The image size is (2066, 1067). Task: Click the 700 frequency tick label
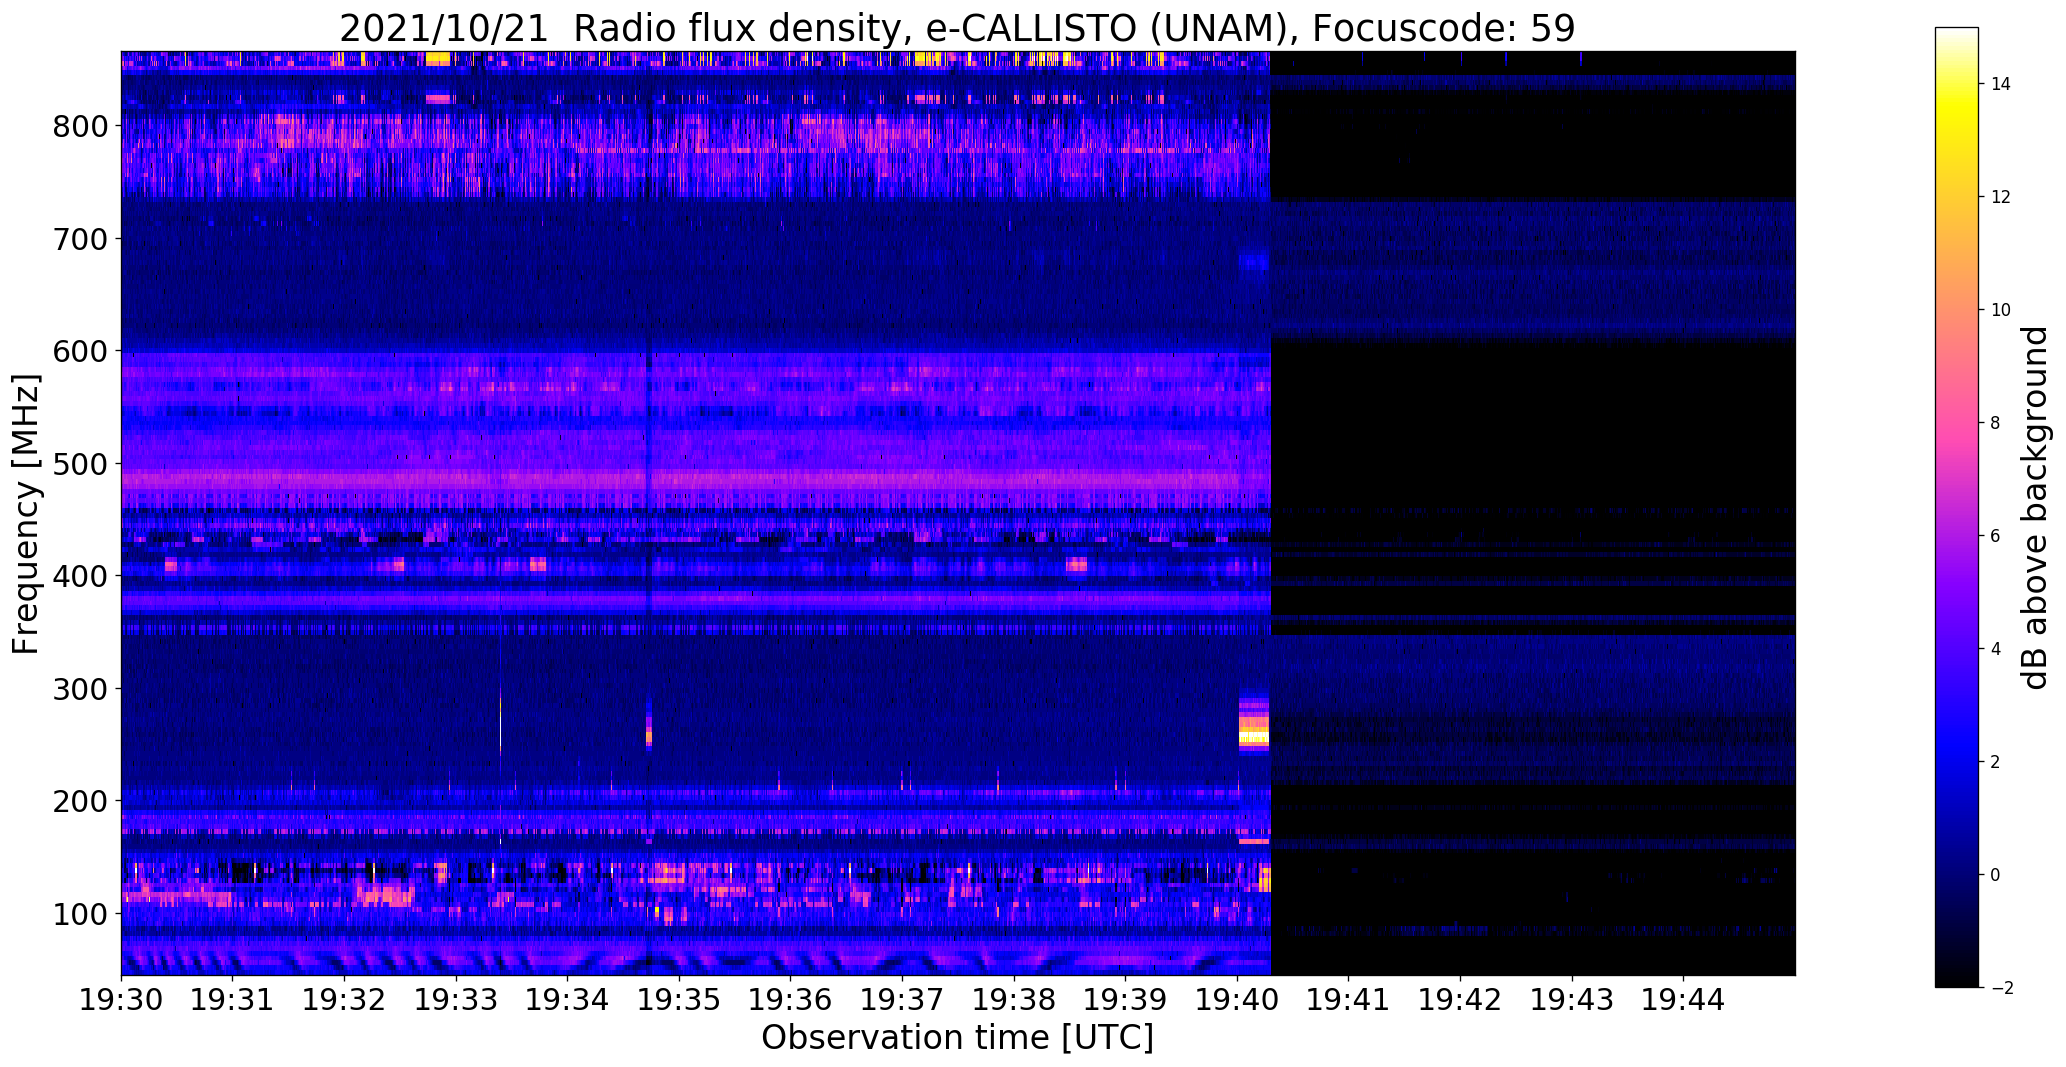(79, 239)
